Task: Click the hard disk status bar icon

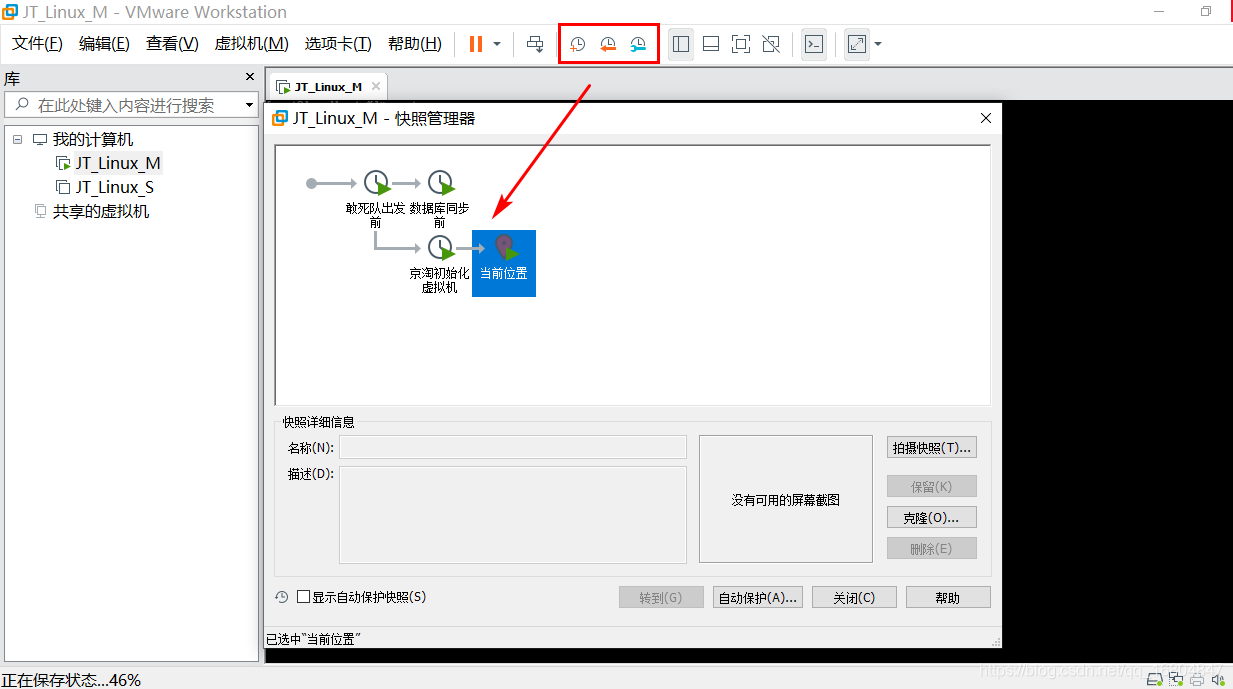Action: coord(1154,680)
